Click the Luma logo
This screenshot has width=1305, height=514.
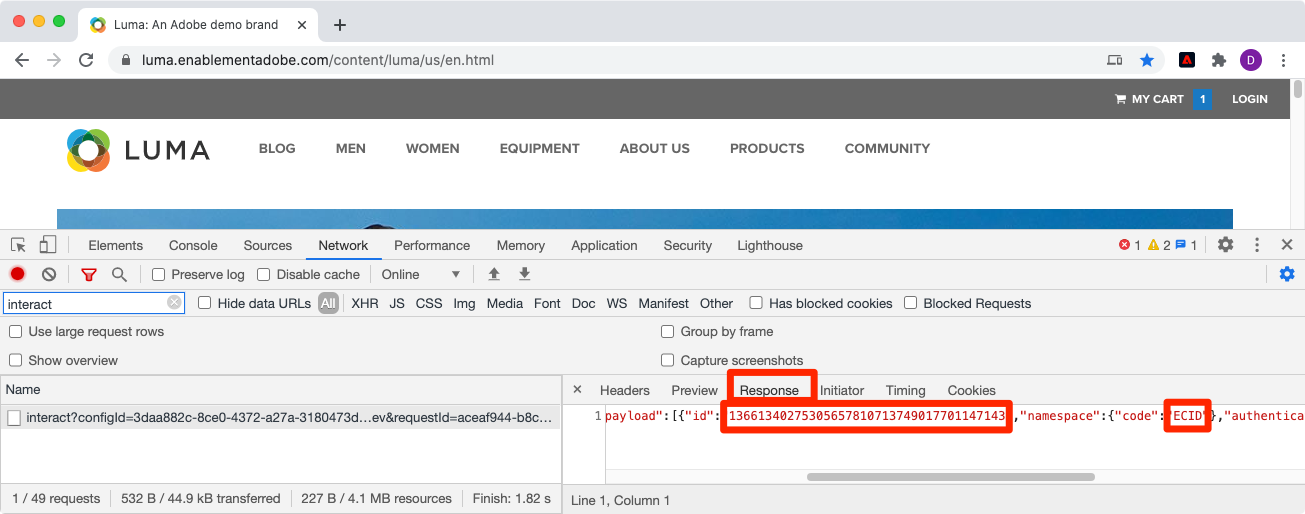138,150
